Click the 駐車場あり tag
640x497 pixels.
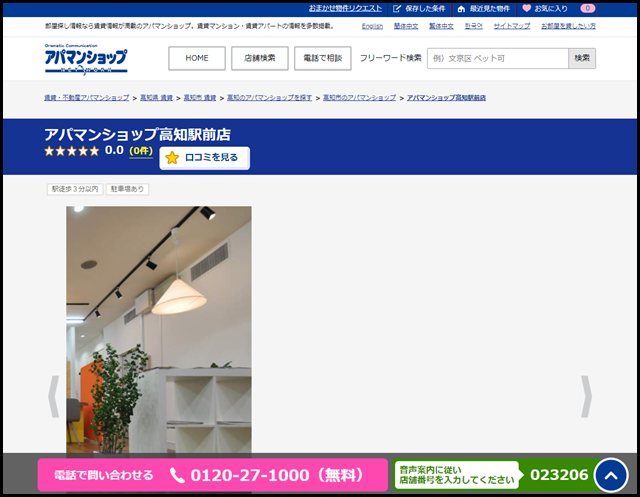coord(127,189)
